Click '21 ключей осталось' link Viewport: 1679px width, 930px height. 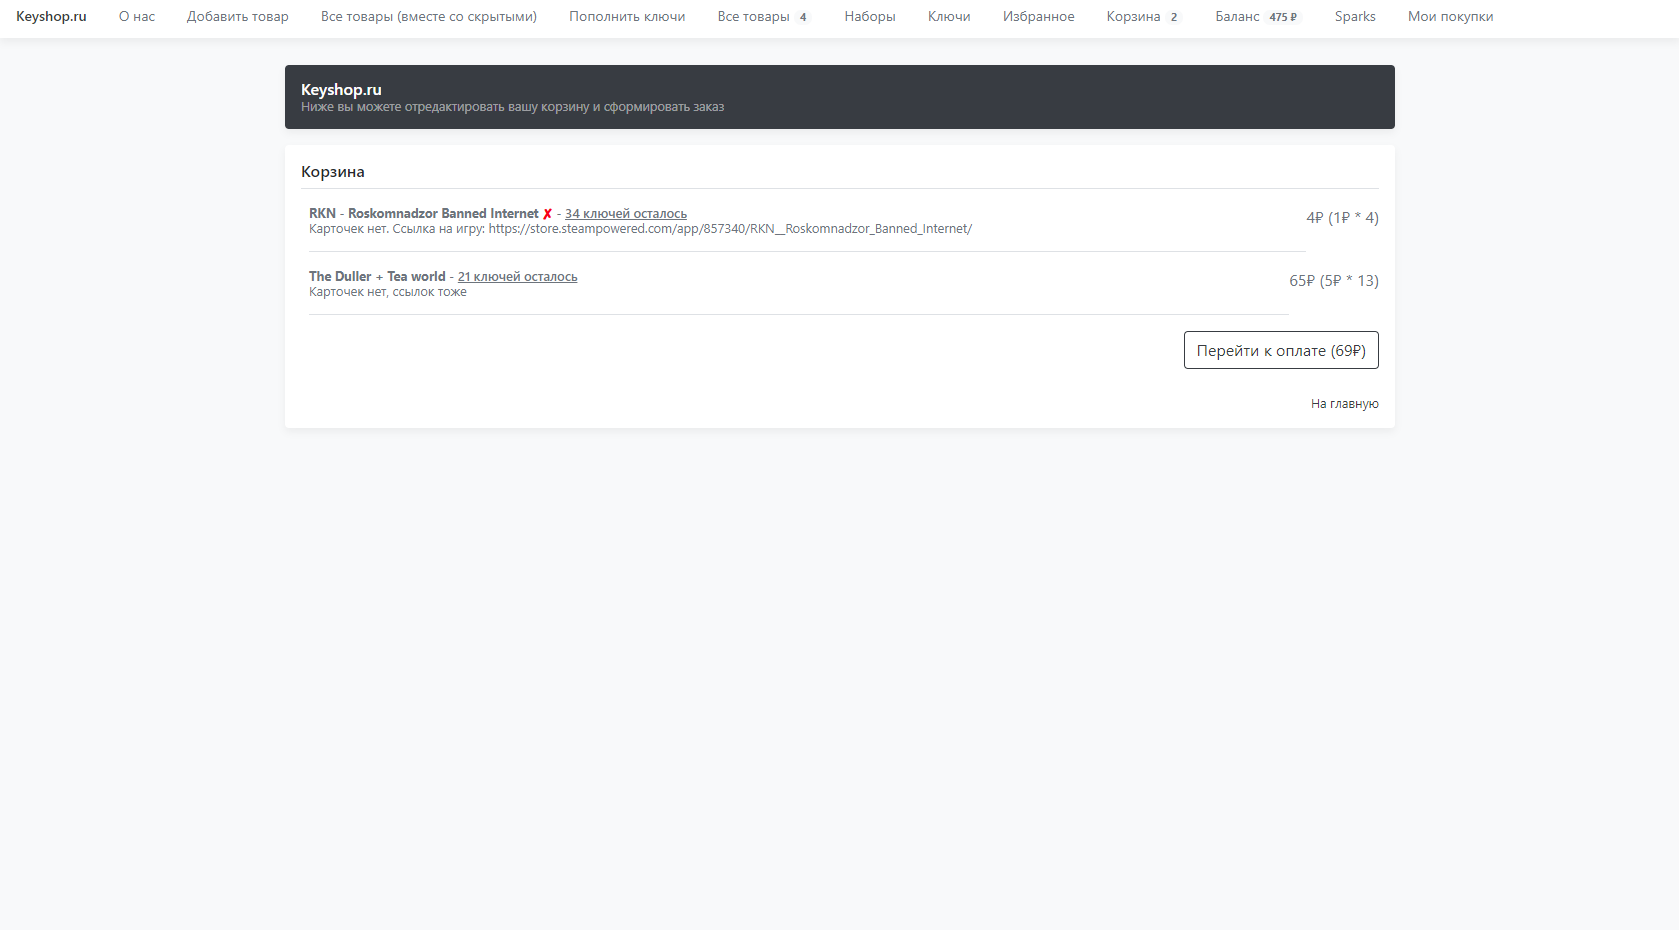tap(517, 277)
